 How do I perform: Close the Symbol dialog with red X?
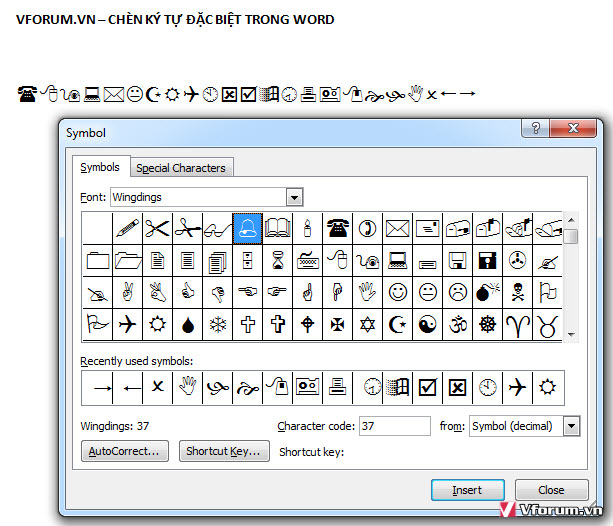point(573,127)
